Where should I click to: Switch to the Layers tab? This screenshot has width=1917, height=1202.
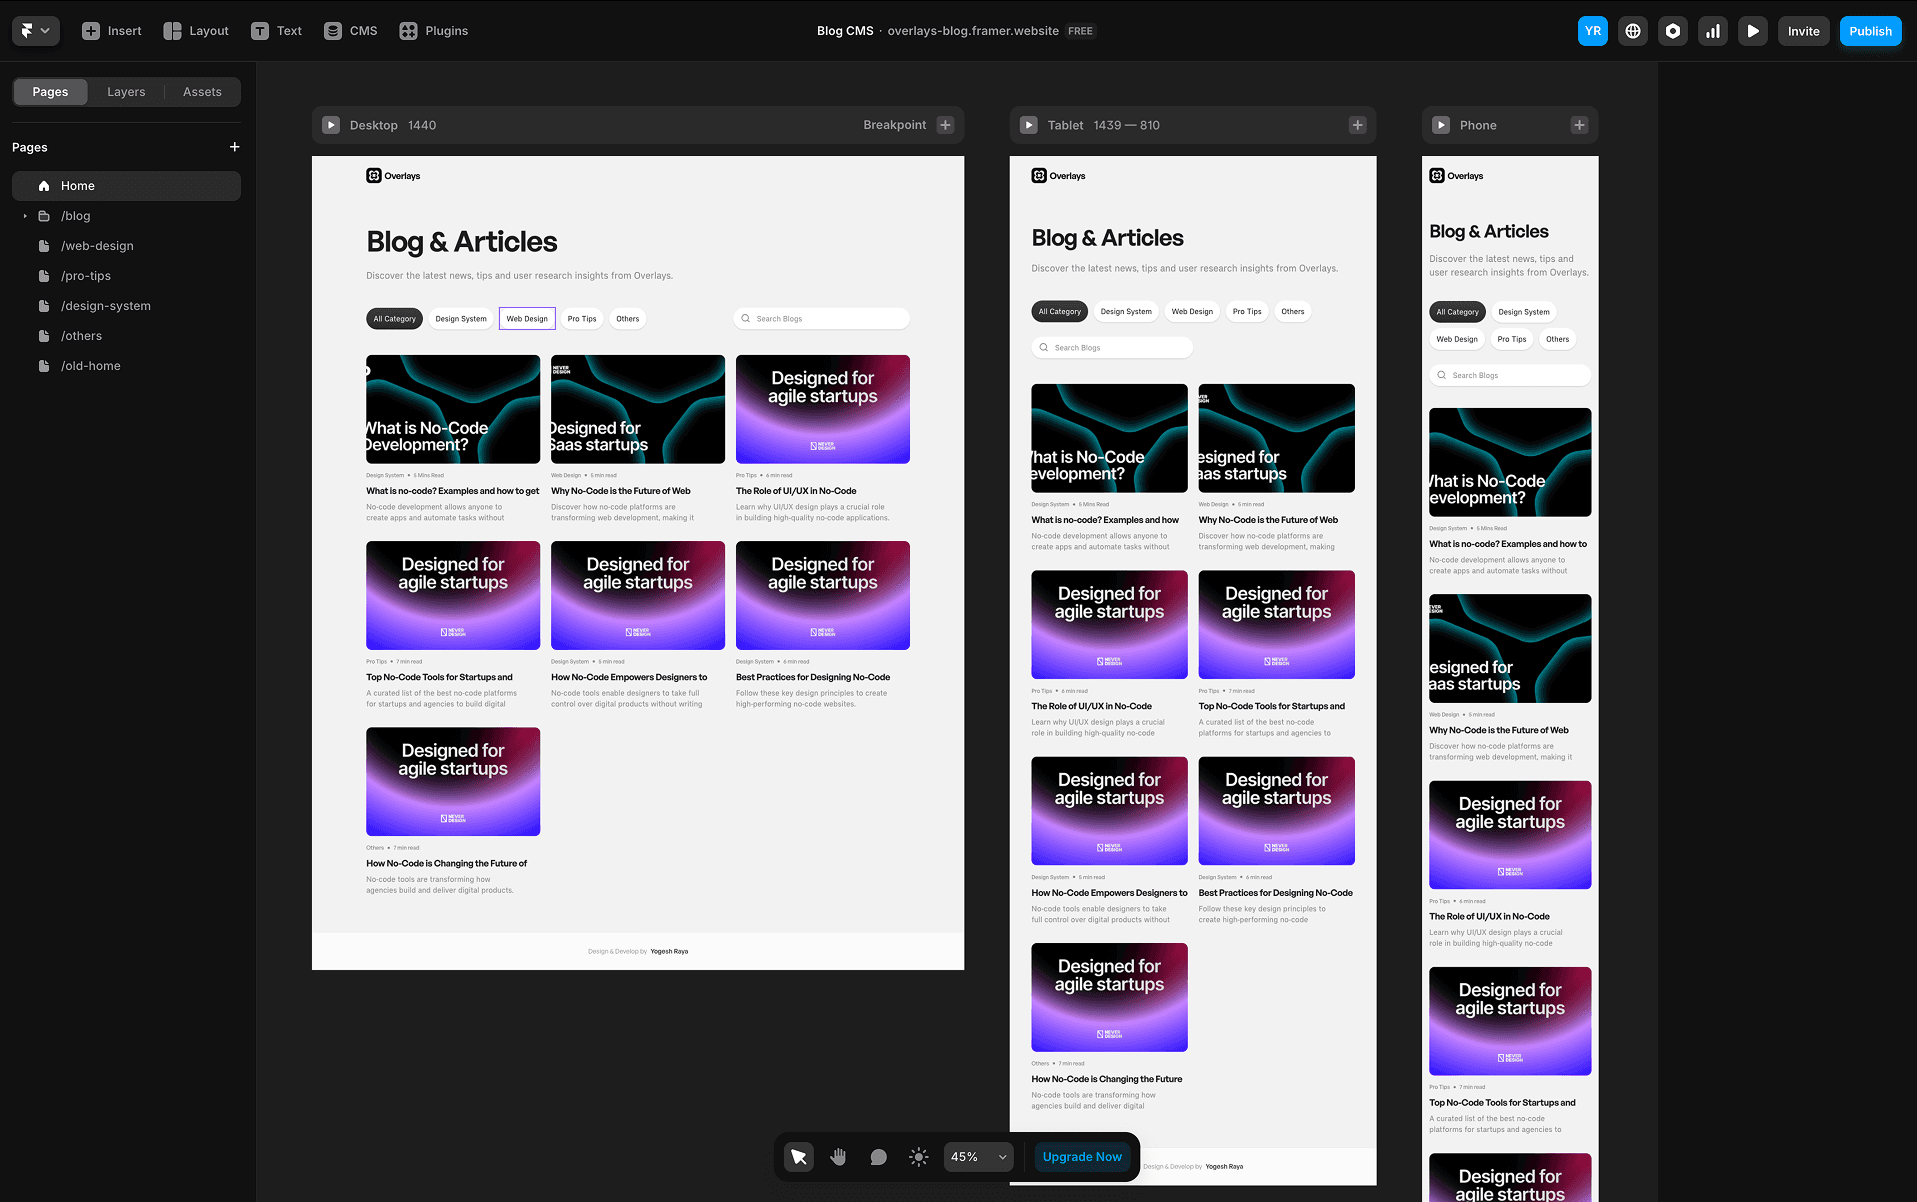coord(126,92)
